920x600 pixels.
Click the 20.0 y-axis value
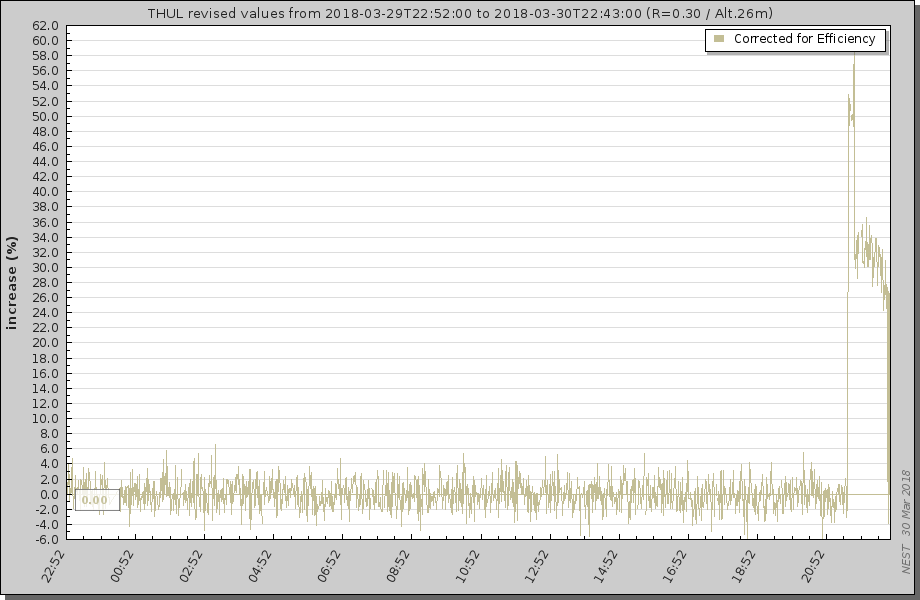coord(47,343)
